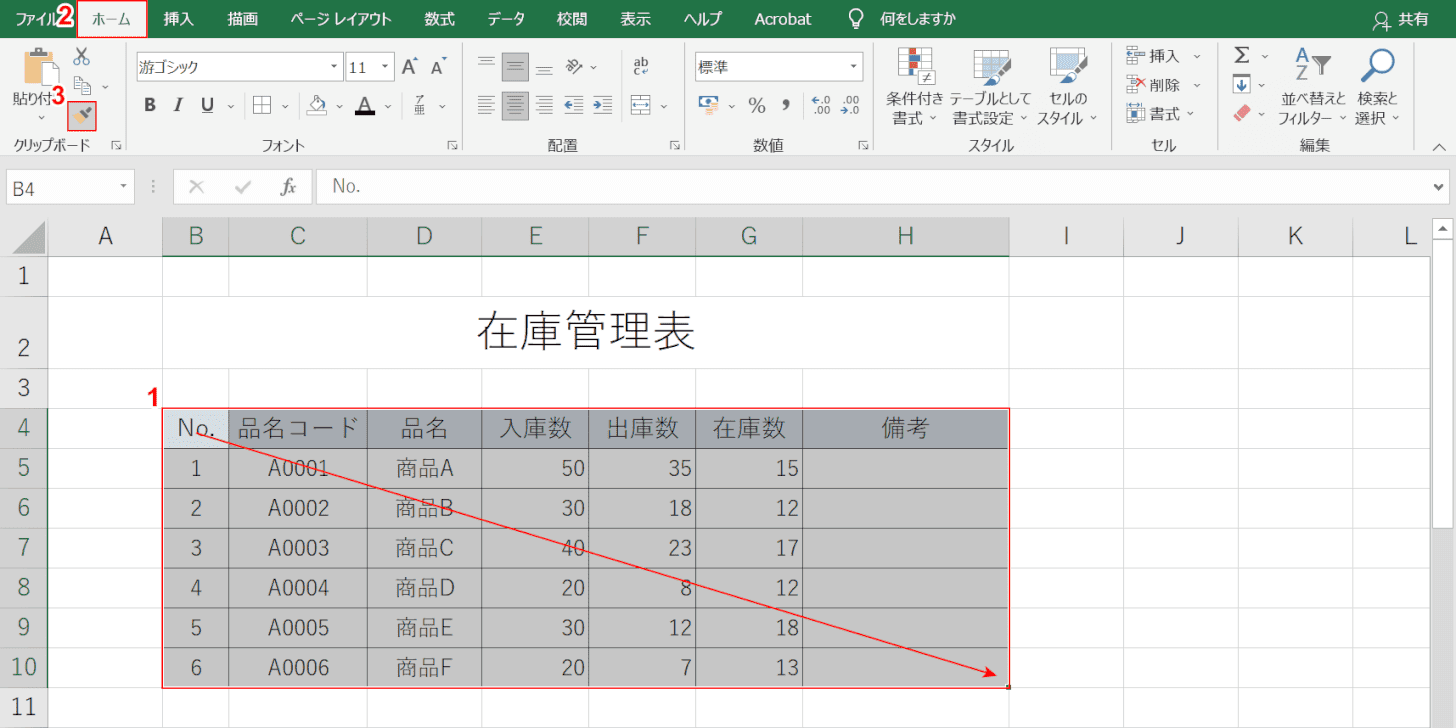Click the Fill down arrow icon

1242,84
